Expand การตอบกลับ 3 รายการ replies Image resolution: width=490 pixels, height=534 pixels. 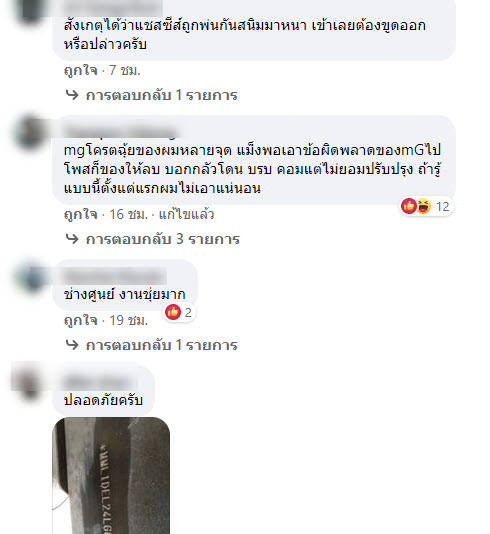click(x=163, y=239)
